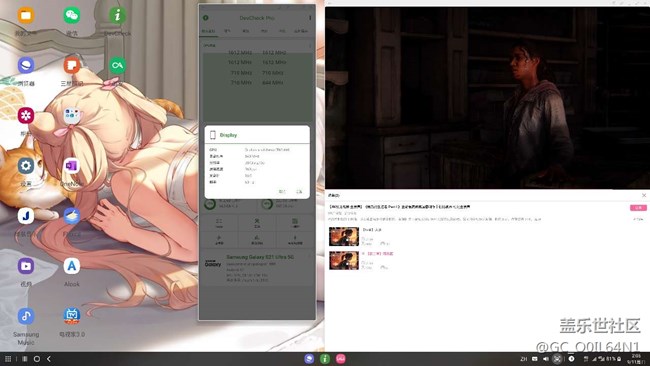Image resolution: width=650 pixels, height=366 pixels.
Task: Click the volume speaker tray icon
Action: [x=546, y=359]
